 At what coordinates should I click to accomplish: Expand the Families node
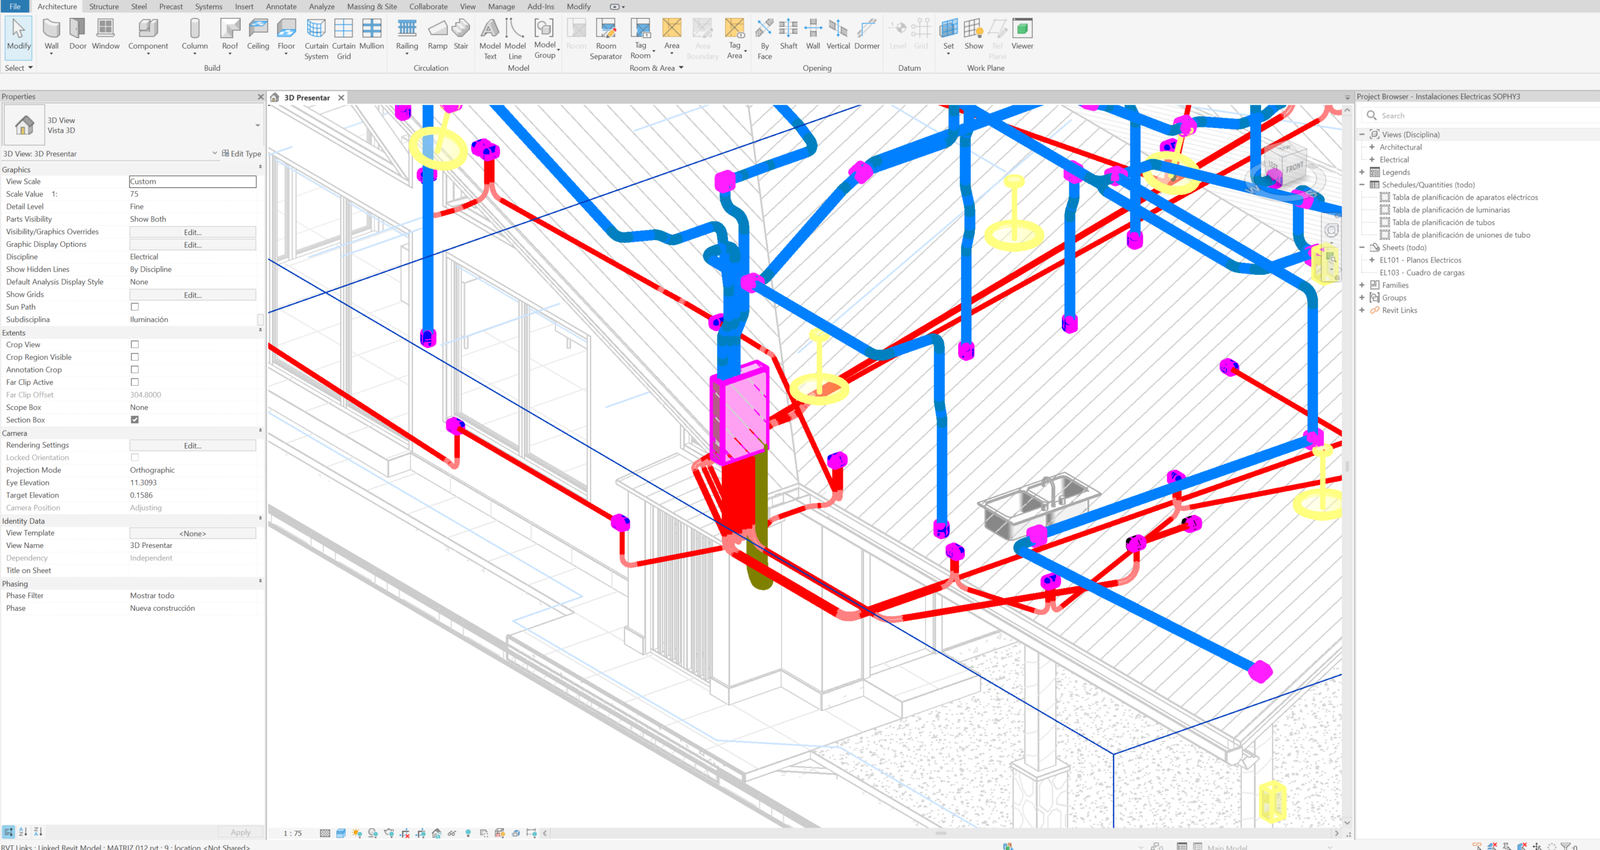pyautogui.click(x=1362, y=285)
